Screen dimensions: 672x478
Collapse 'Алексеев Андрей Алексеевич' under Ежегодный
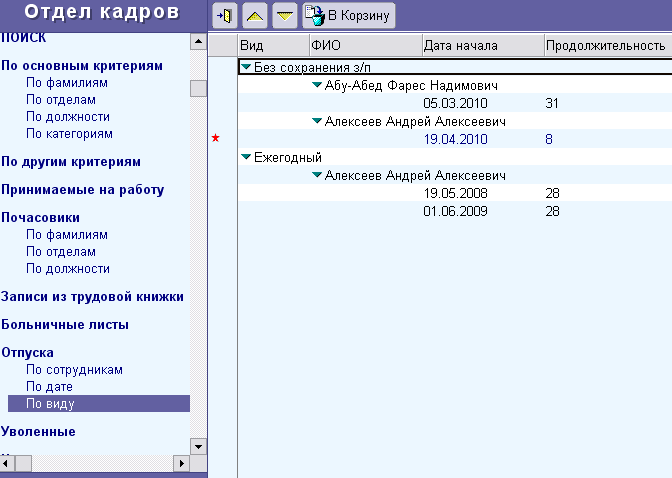point(317,175)
